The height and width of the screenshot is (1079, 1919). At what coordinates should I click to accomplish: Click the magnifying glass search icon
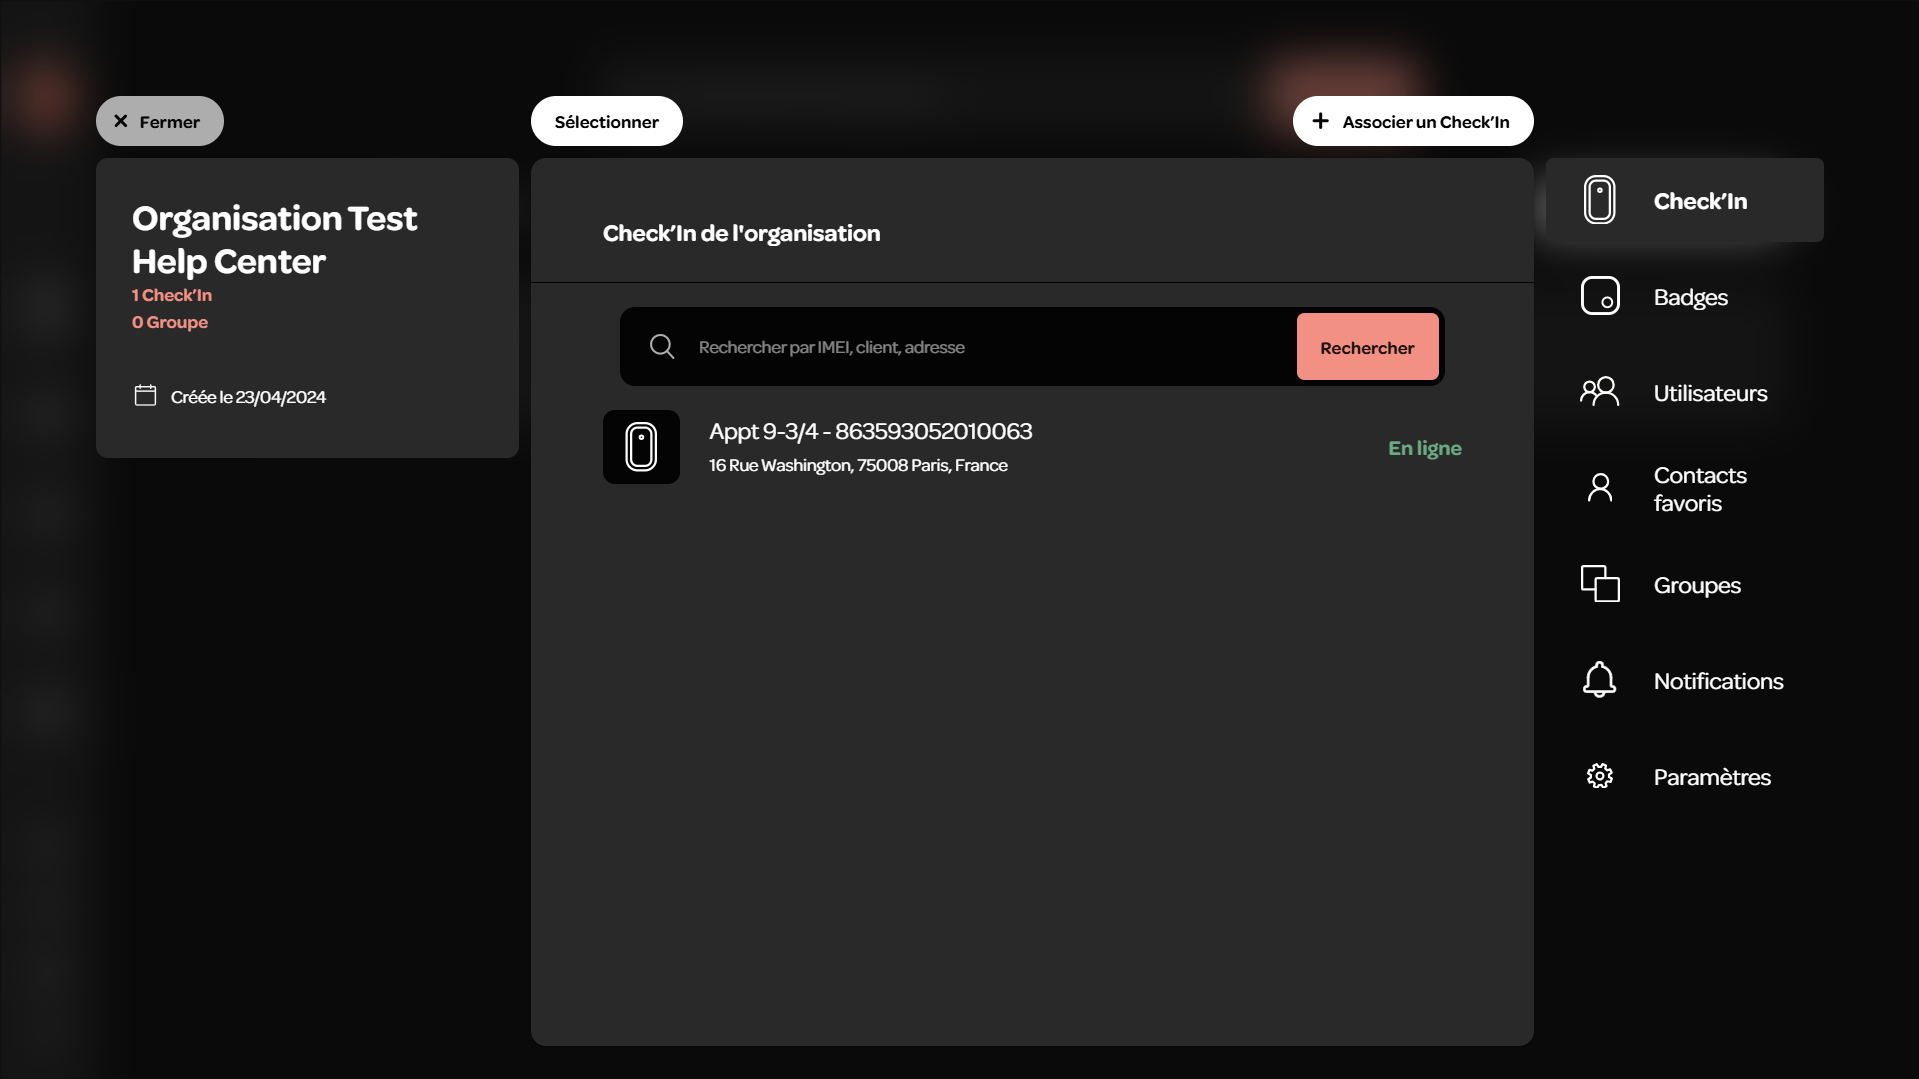coord(662,347)
